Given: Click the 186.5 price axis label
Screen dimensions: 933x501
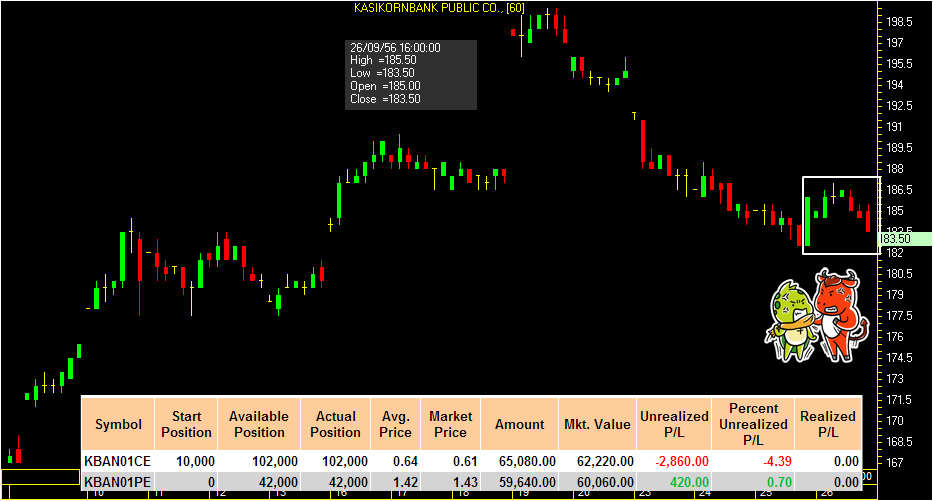Looking at the screenshot, I should pyautogui.click(x=899, y=189).
